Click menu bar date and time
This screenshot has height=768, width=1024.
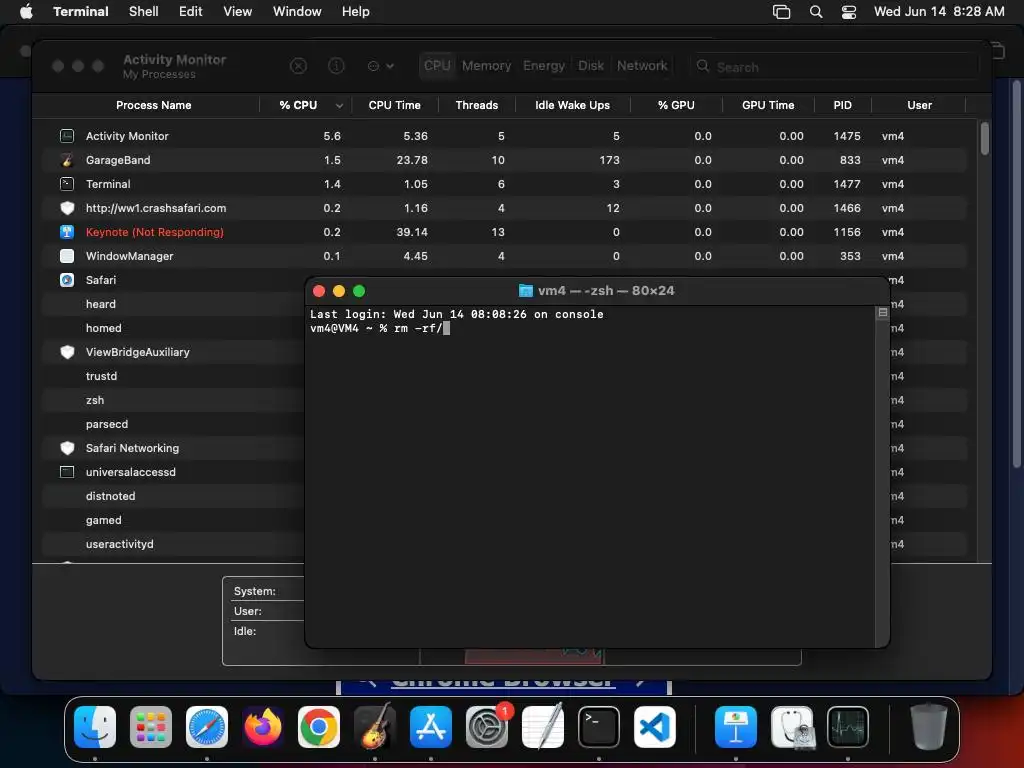tap(939, 11)
